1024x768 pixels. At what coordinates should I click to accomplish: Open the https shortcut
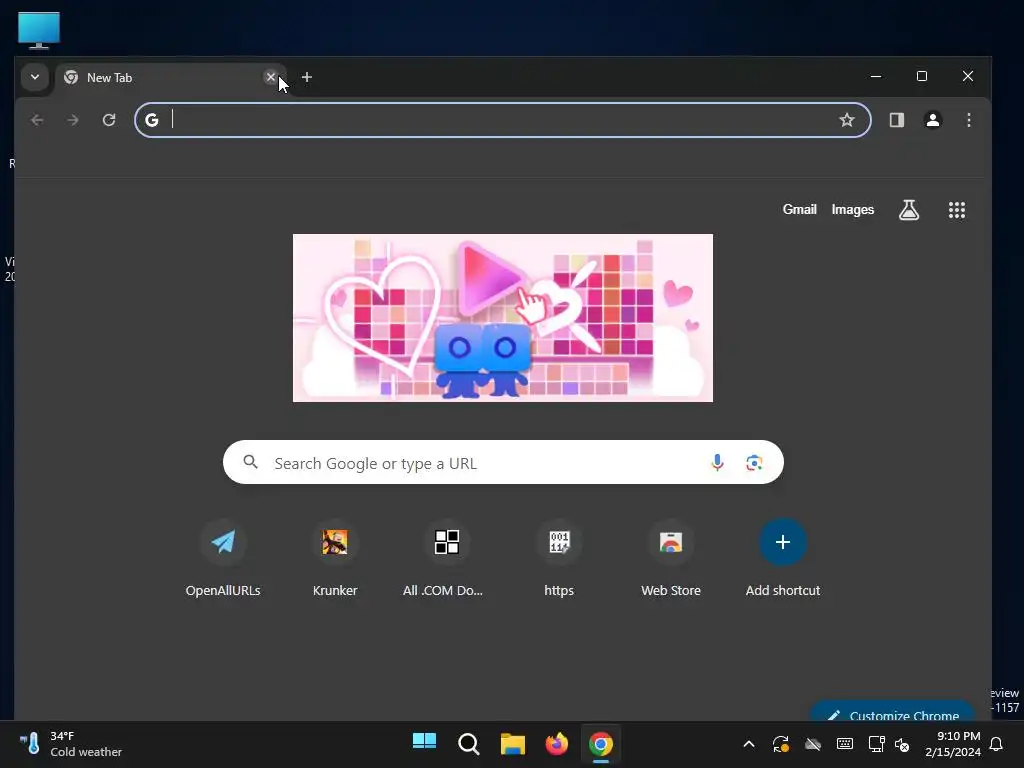(x=559, y=559)
